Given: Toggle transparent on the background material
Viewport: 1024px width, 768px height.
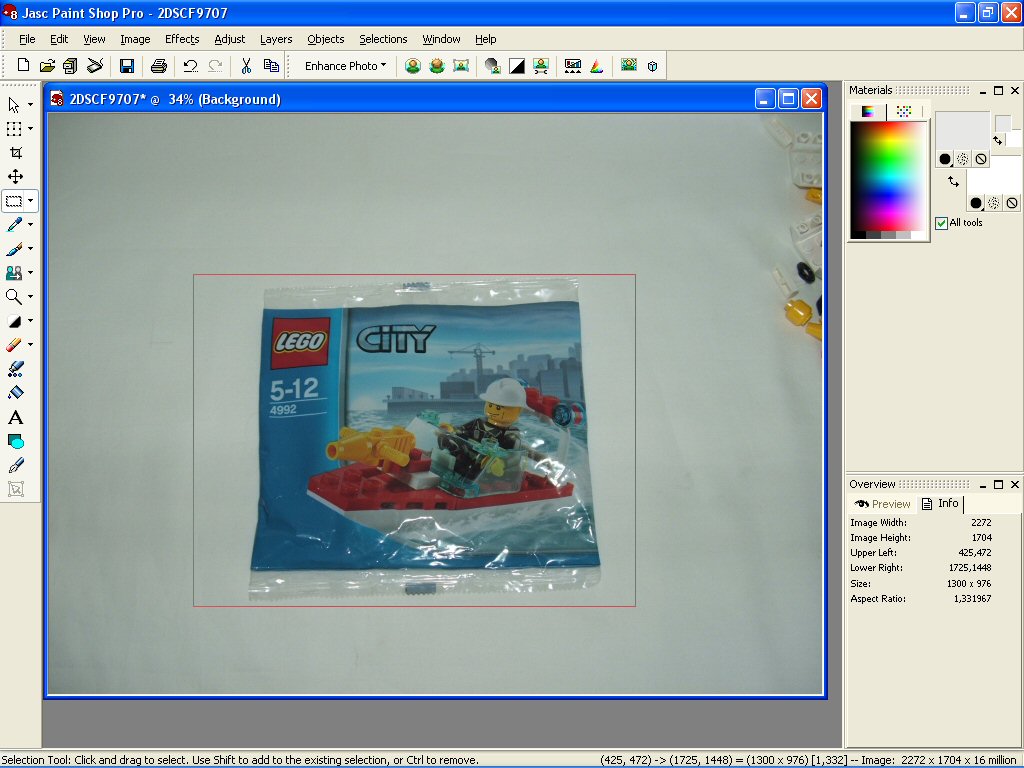Looking at the screenshot, I should tap(1012, 203).
